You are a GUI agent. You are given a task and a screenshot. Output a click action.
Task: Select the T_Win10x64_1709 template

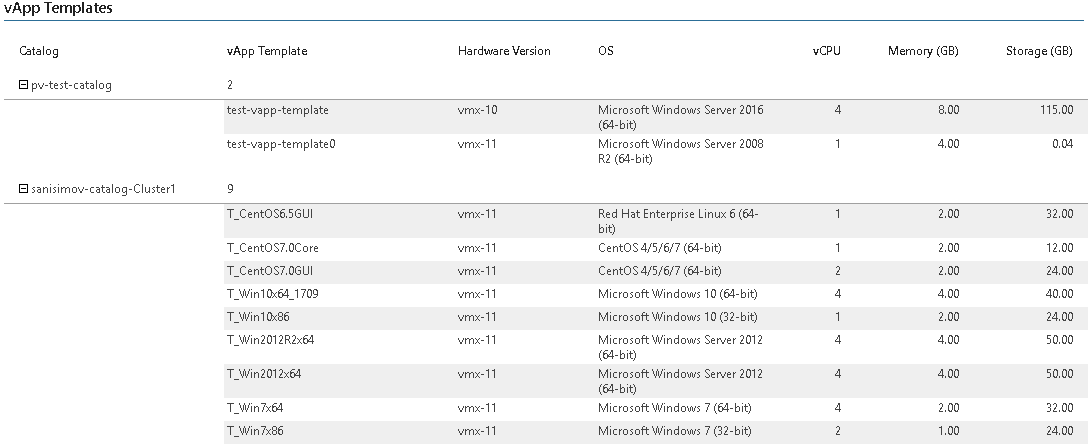[x=273, y=294]
